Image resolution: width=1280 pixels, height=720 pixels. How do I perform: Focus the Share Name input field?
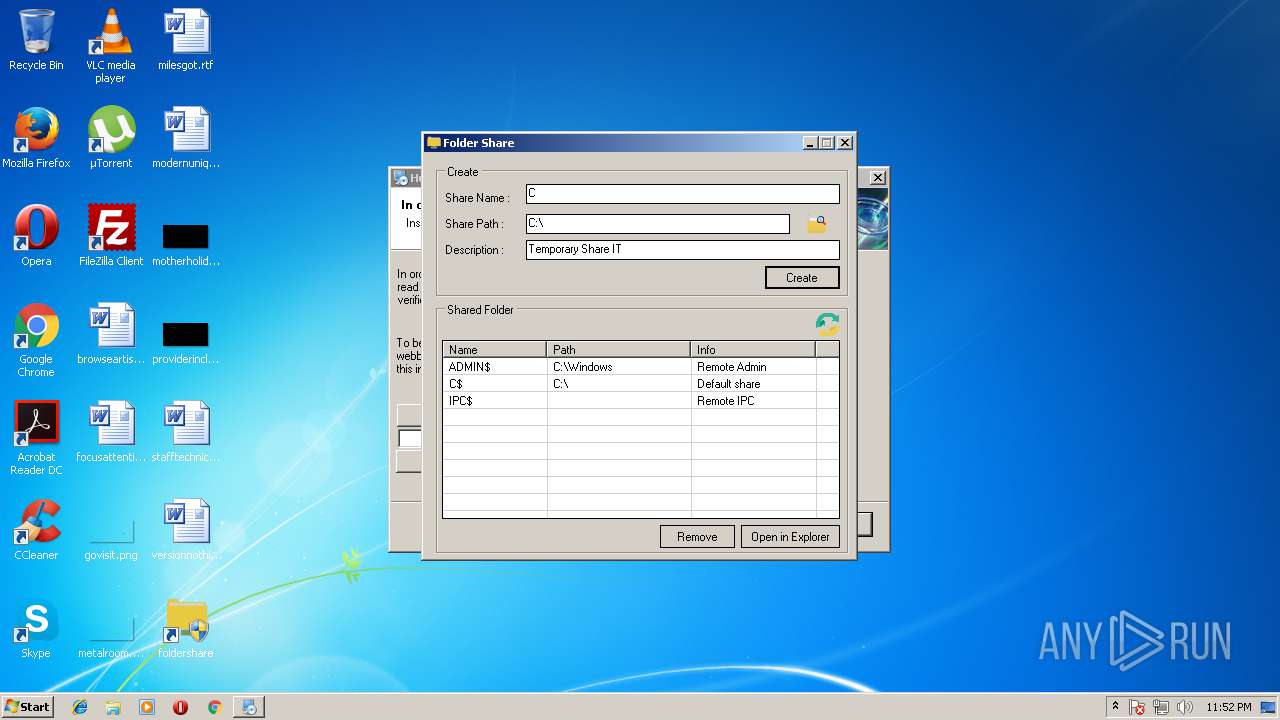(x=683, y=194)
